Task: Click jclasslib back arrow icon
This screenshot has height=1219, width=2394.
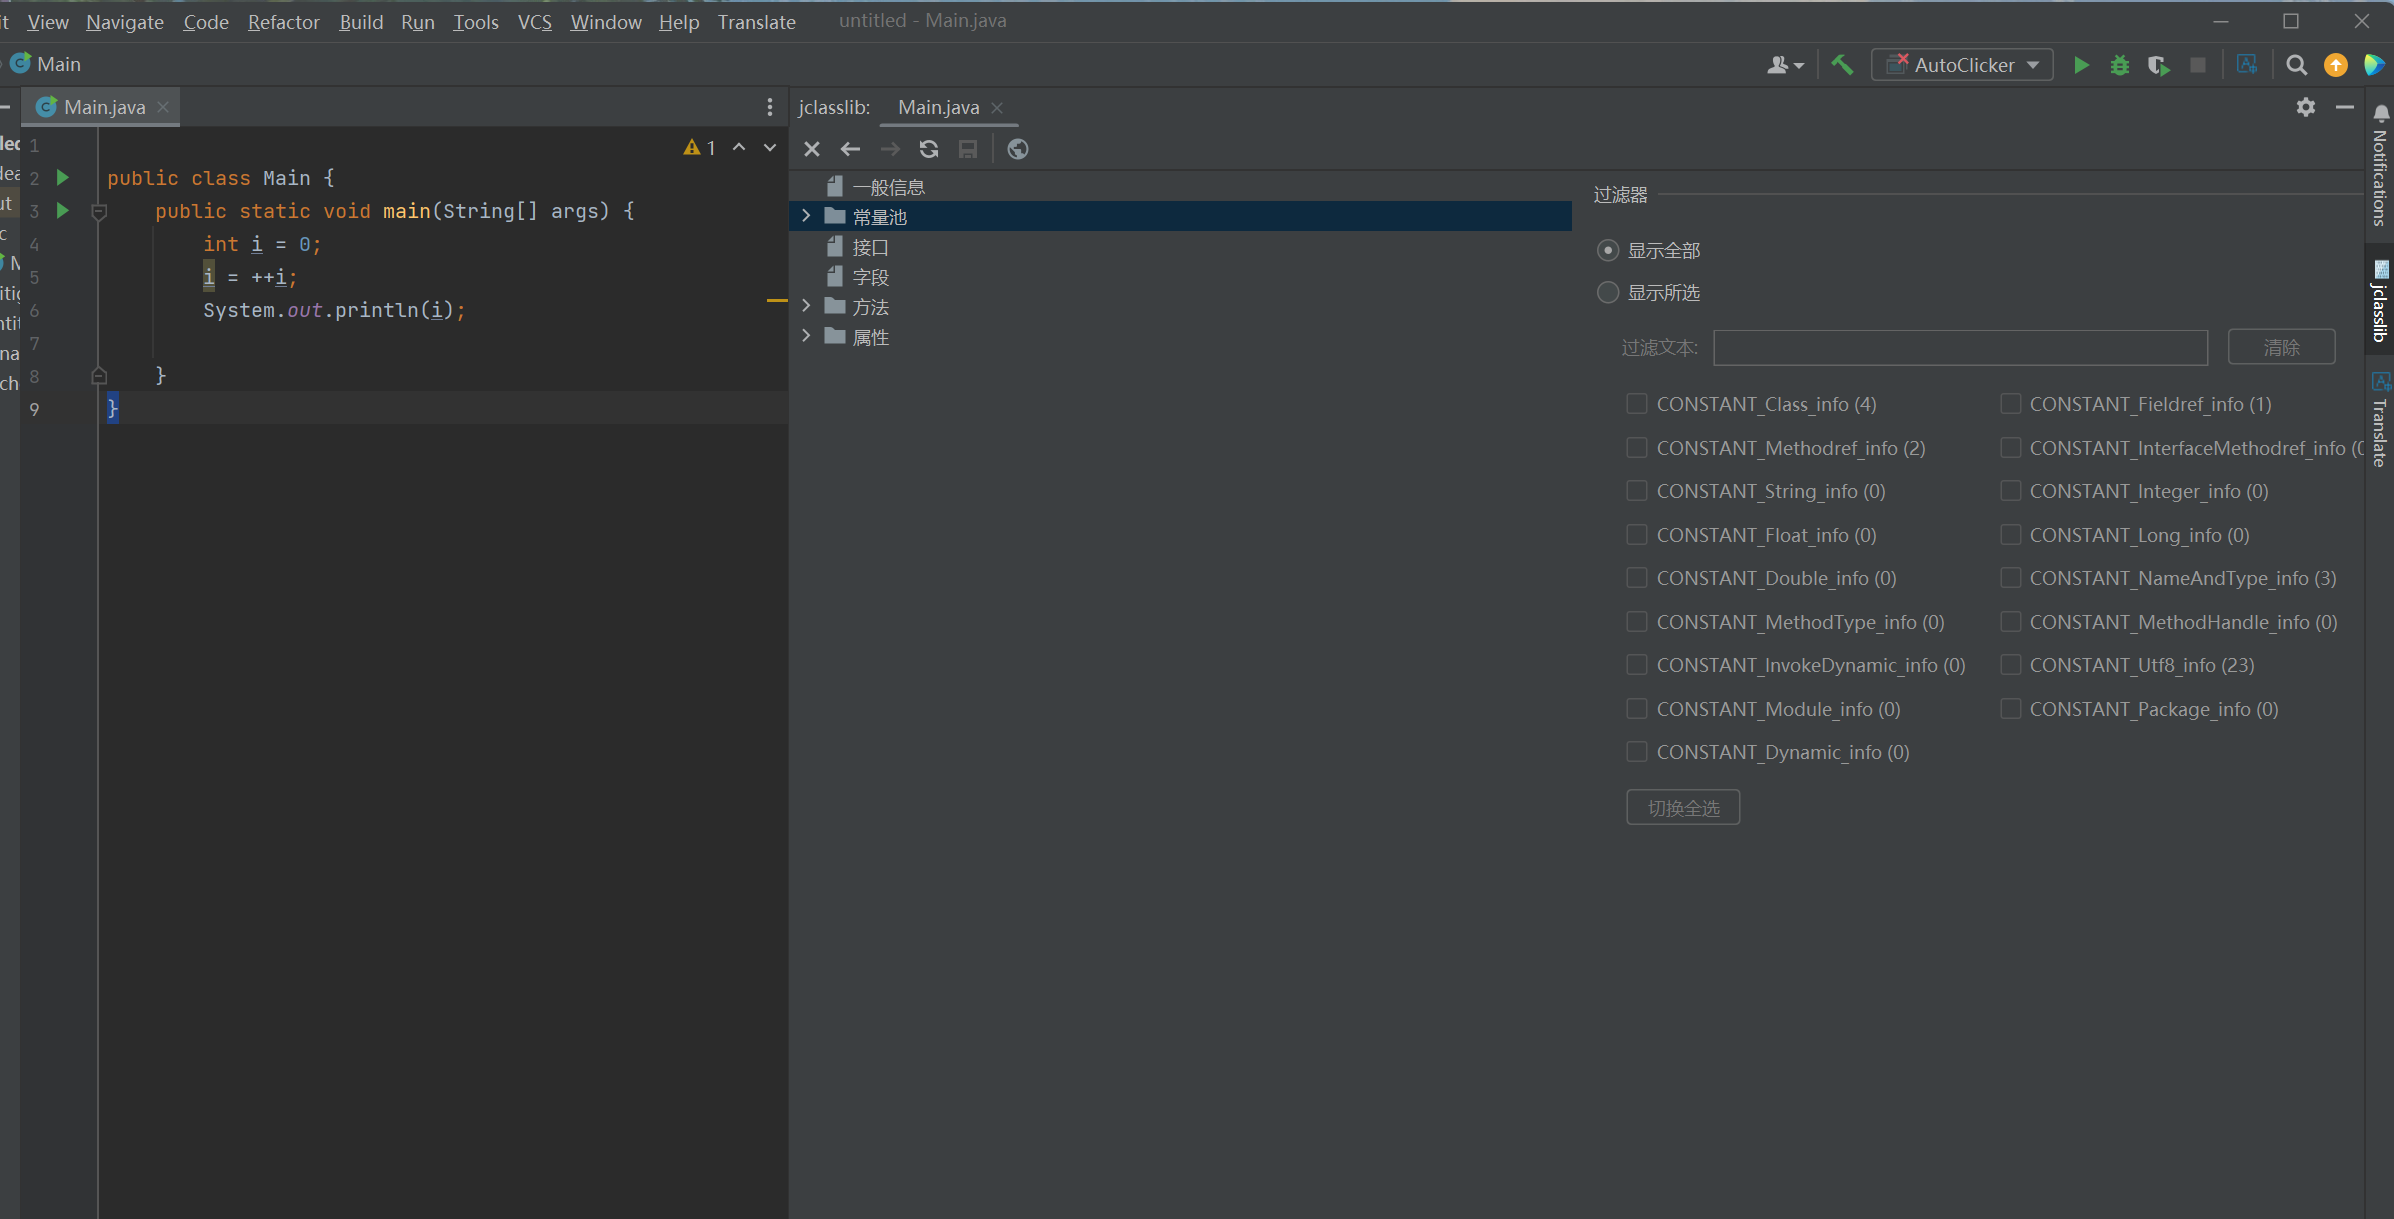Action: pyautogui.click(x=850, y=149)
